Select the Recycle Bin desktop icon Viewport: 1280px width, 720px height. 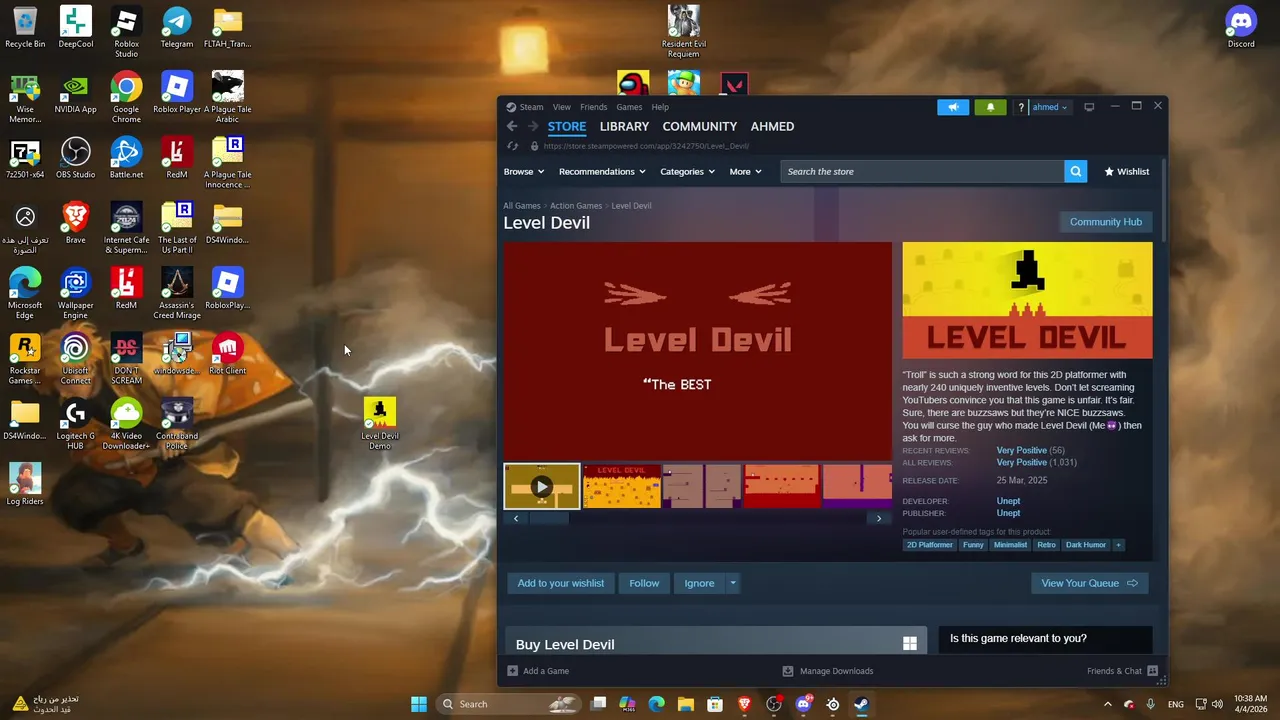click(x=25, y=27)
